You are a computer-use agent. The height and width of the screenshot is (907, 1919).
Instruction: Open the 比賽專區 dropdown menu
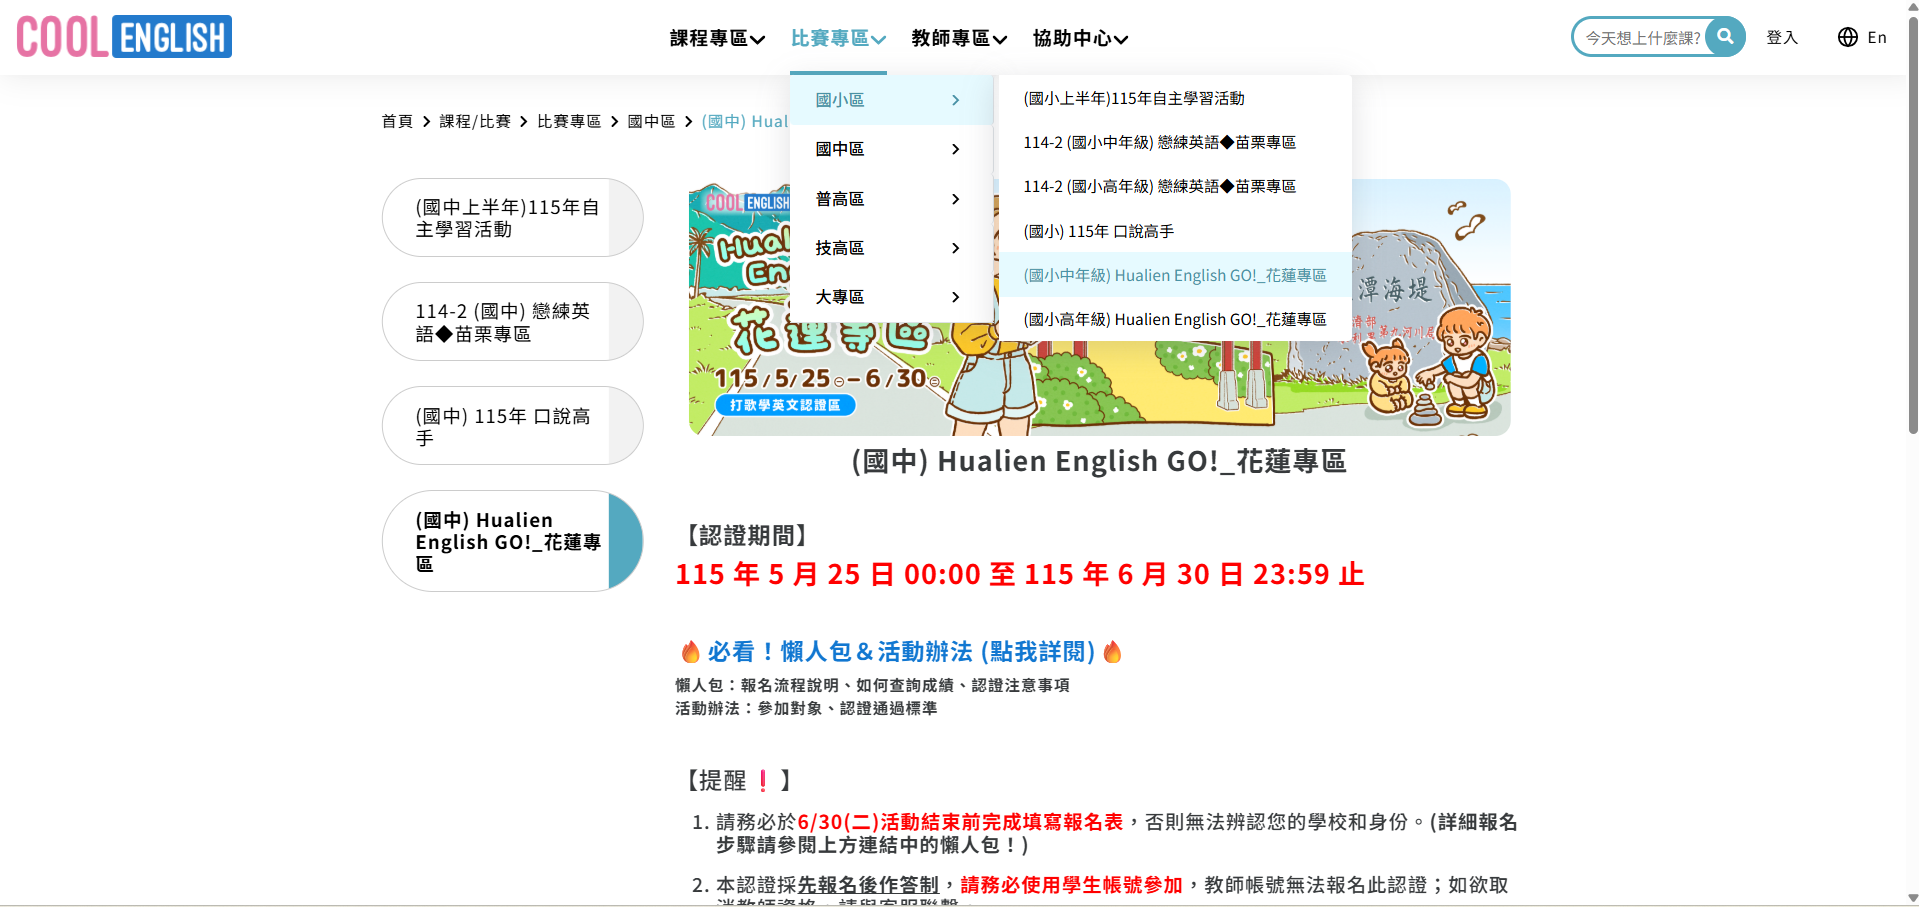838,38
